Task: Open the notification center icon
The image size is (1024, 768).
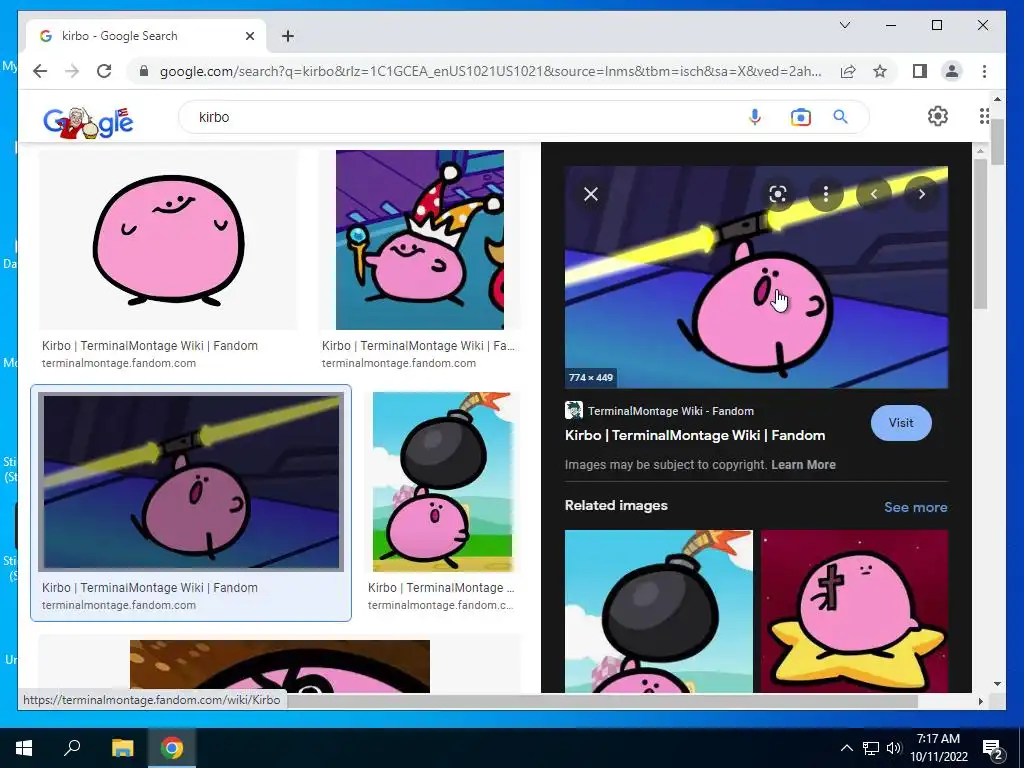Action: tap(993, 748)
